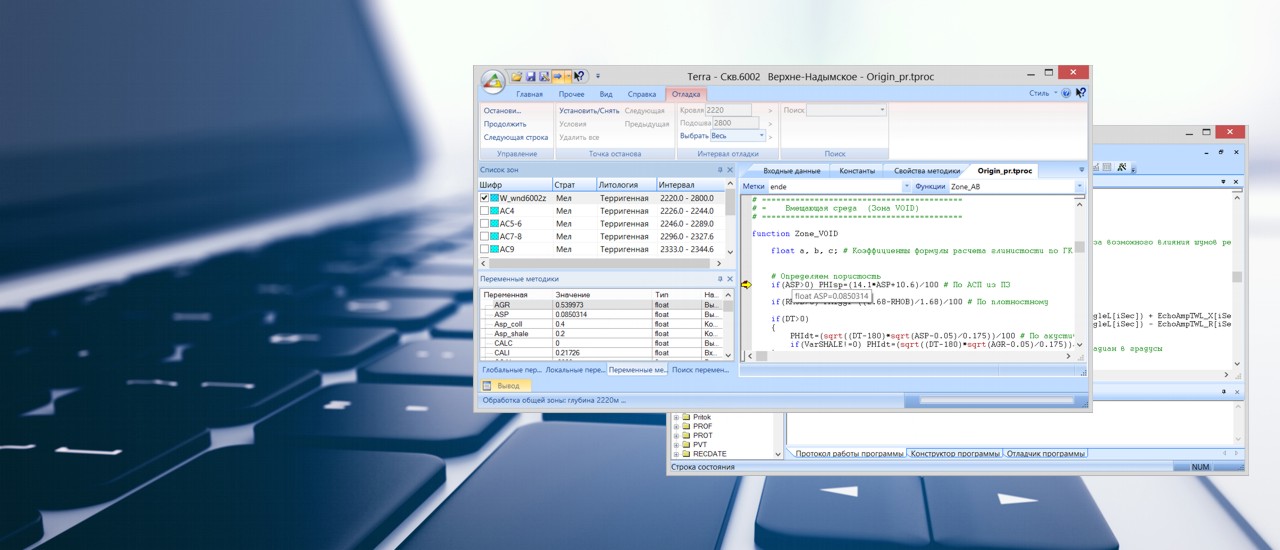Click the horizontal scrollbar under the zone list
The width and height of the screenshot is (1280, 550).
point(598,263)
